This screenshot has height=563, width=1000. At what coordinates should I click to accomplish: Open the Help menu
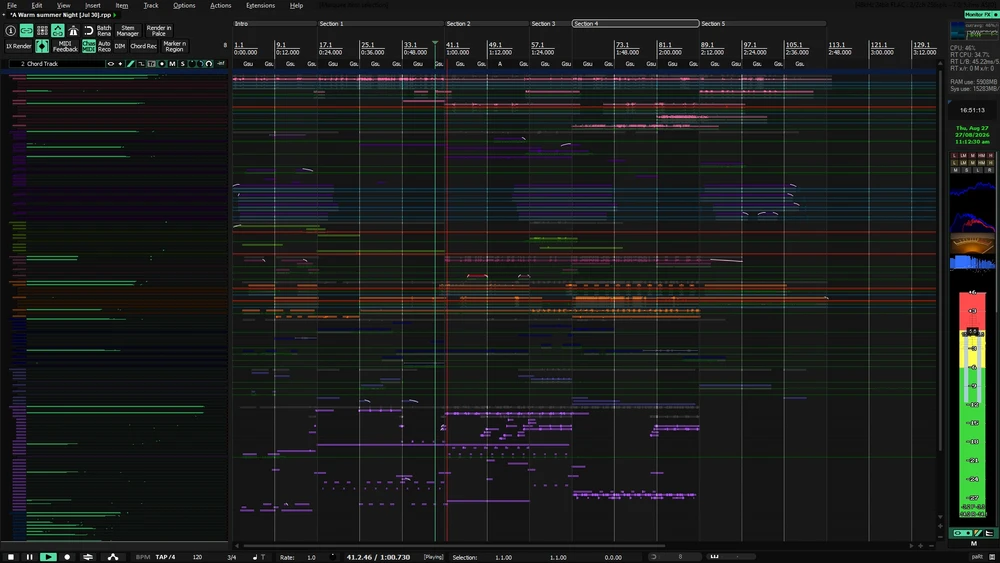click(297, 5)
